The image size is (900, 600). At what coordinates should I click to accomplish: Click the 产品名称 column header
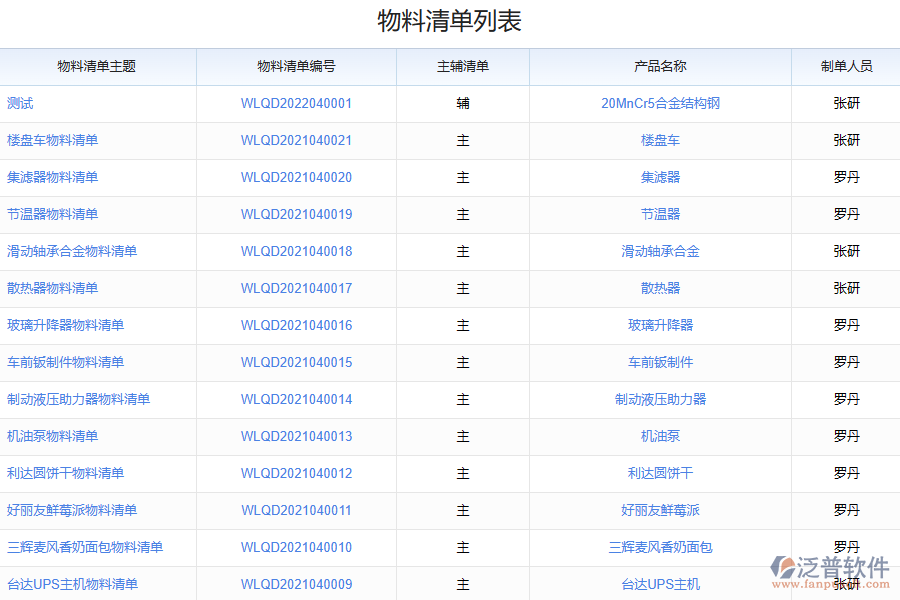660,66
